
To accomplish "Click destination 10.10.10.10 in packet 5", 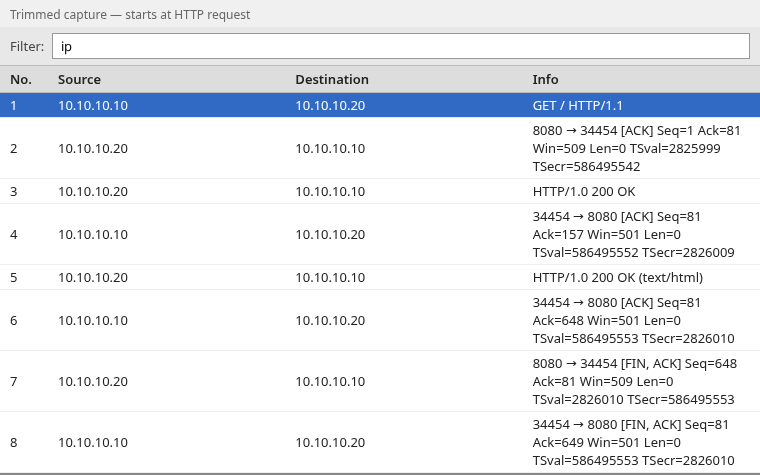I will [x=330, y=277].
